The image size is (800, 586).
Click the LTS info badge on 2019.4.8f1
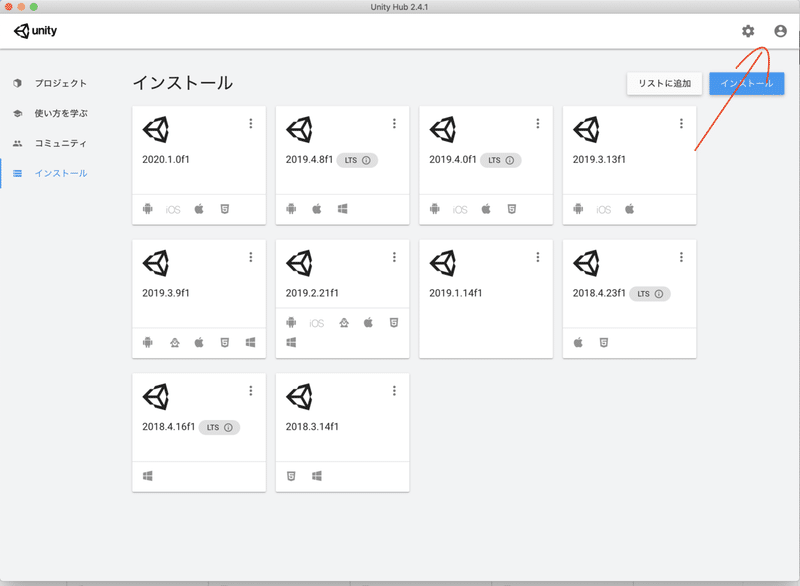366,160
